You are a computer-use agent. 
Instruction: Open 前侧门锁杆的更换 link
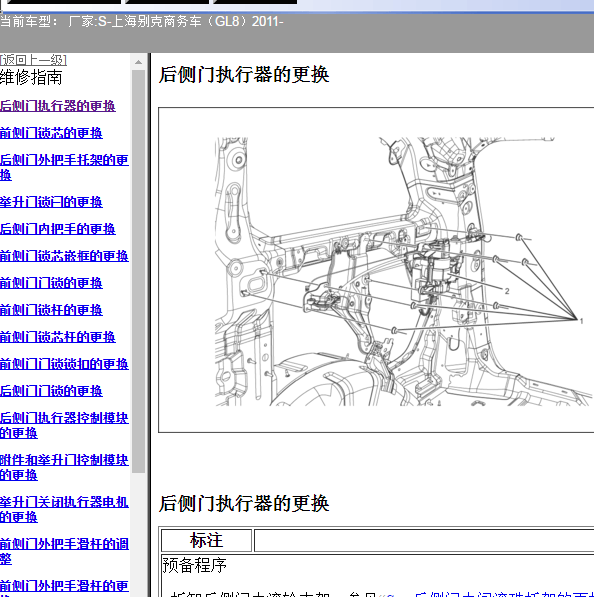51,310
